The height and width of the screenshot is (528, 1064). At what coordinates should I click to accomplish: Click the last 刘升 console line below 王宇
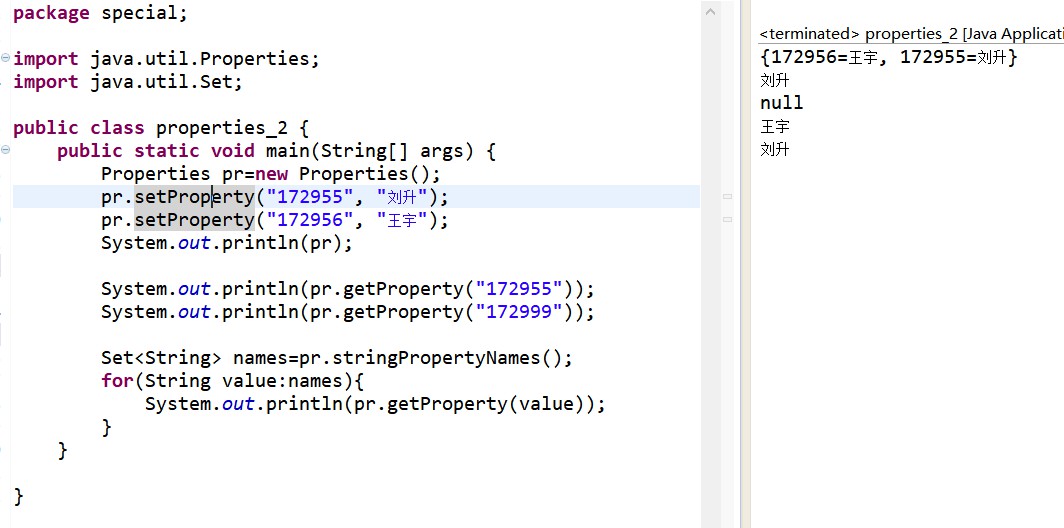(774, 149)
